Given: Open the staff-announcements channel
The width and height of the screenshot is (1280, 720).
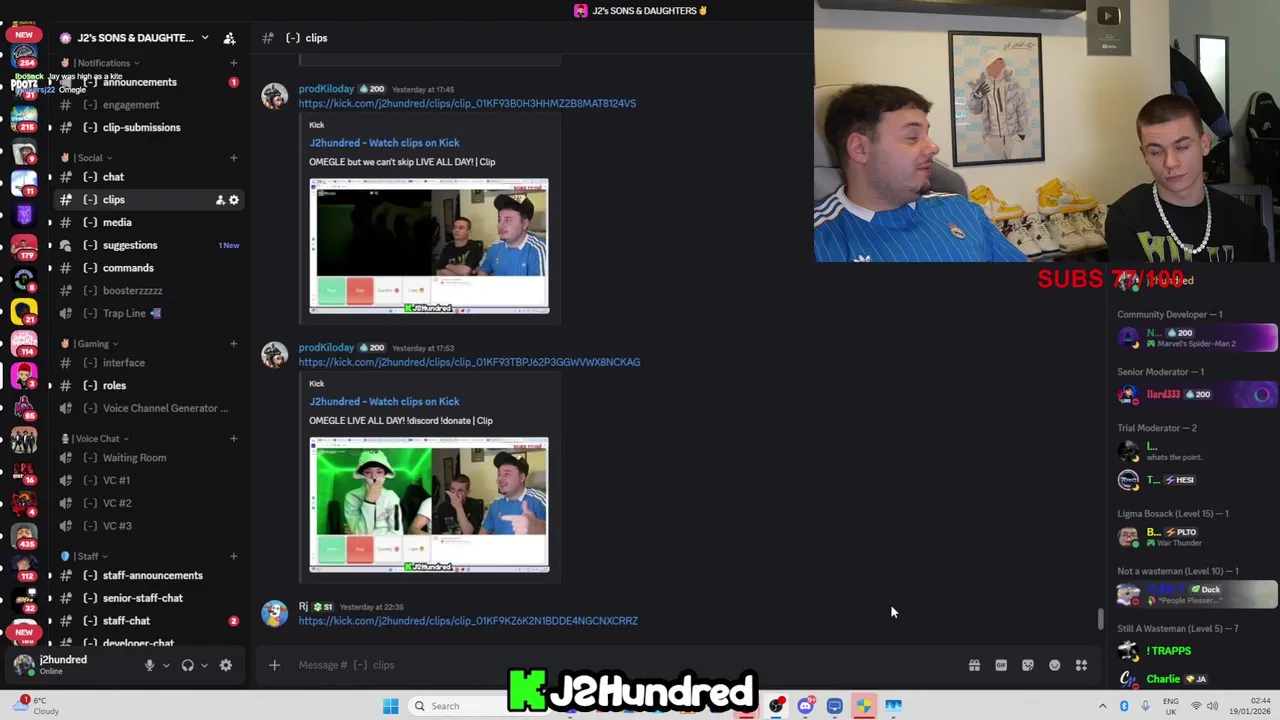Looking at the screenshot, I should pos(147,575).
